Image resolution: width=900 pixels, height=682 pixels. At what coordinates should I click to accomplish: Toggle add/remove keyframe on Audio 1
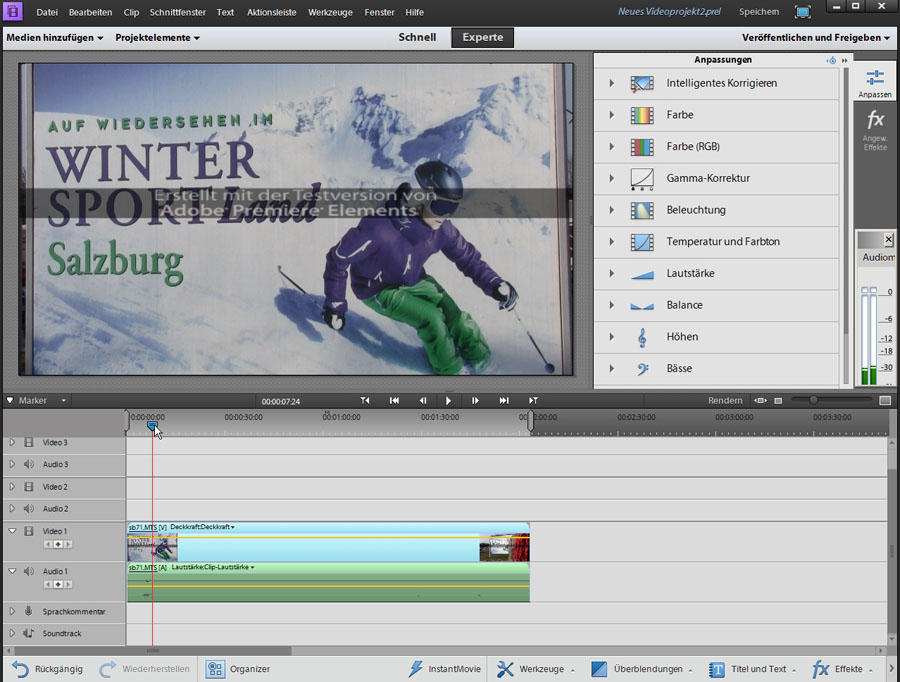click(58, 584)
